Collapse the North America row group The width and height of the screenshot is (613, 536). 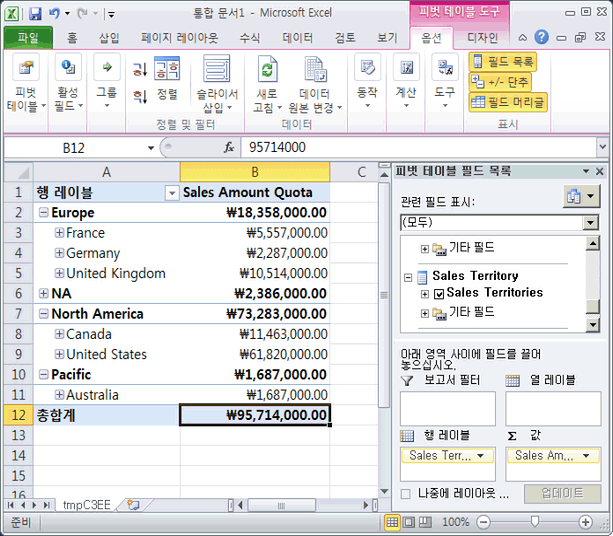44,314
